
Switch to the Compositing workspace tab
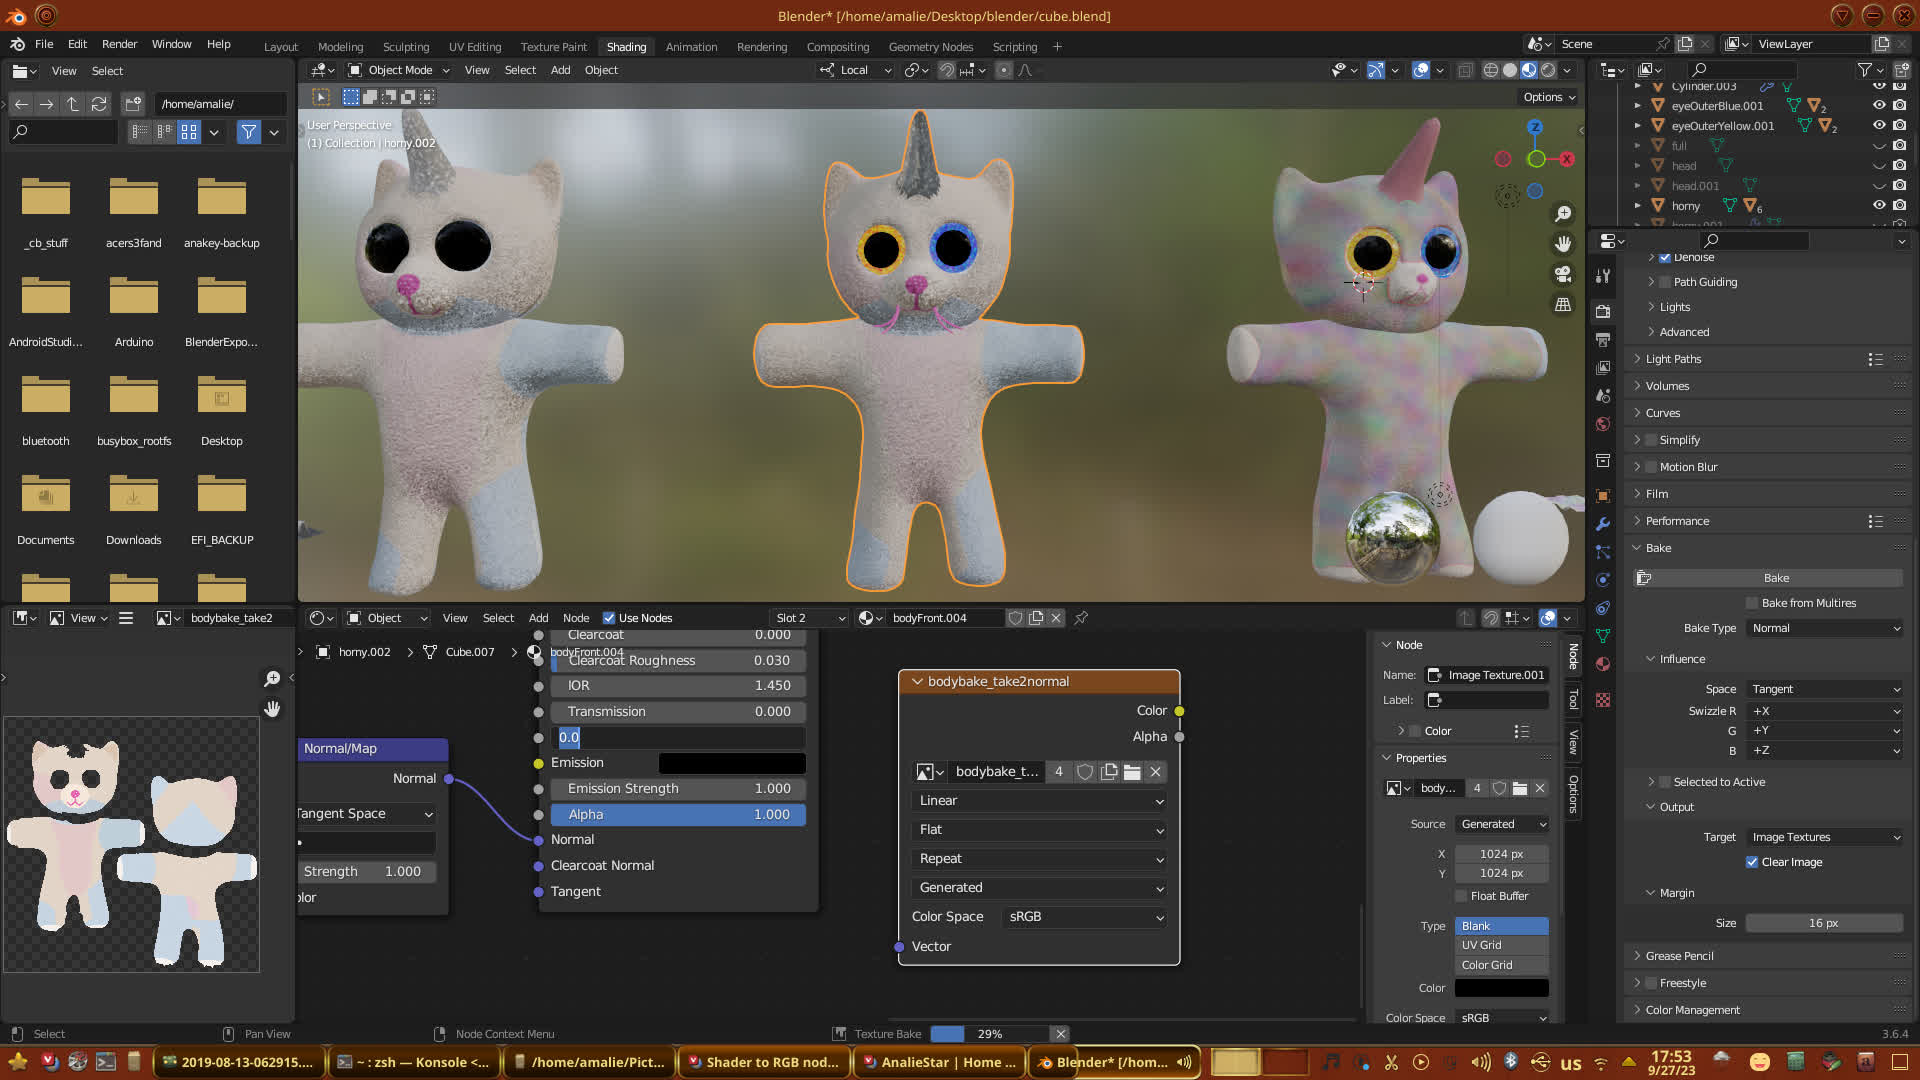pos(837,47)
